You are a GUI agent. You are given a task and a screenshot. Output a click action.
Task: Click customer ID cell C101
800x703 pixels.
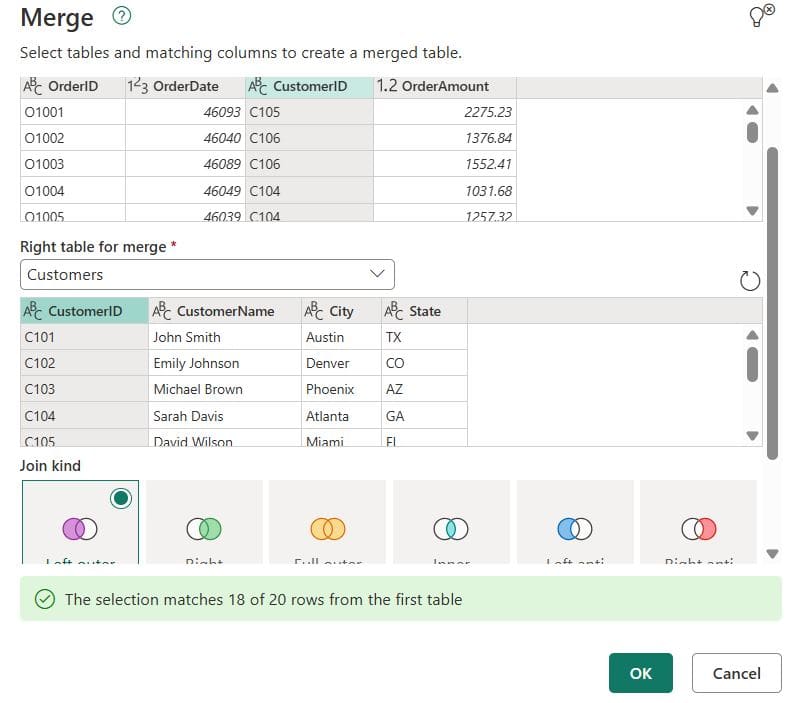(84, 337)
